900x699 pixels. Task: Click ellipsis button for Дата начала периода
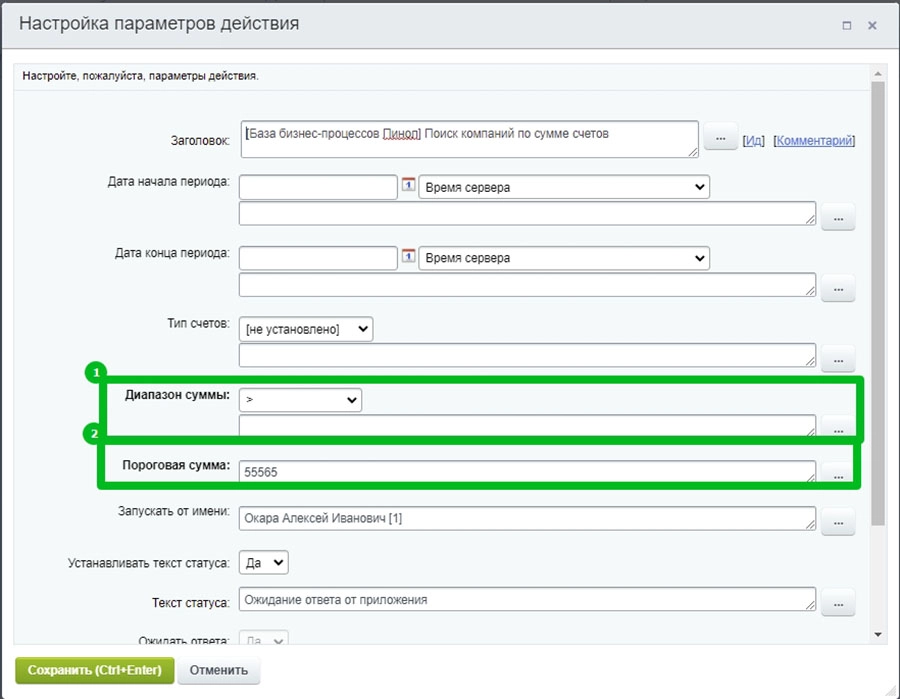[x=838, y=216]
